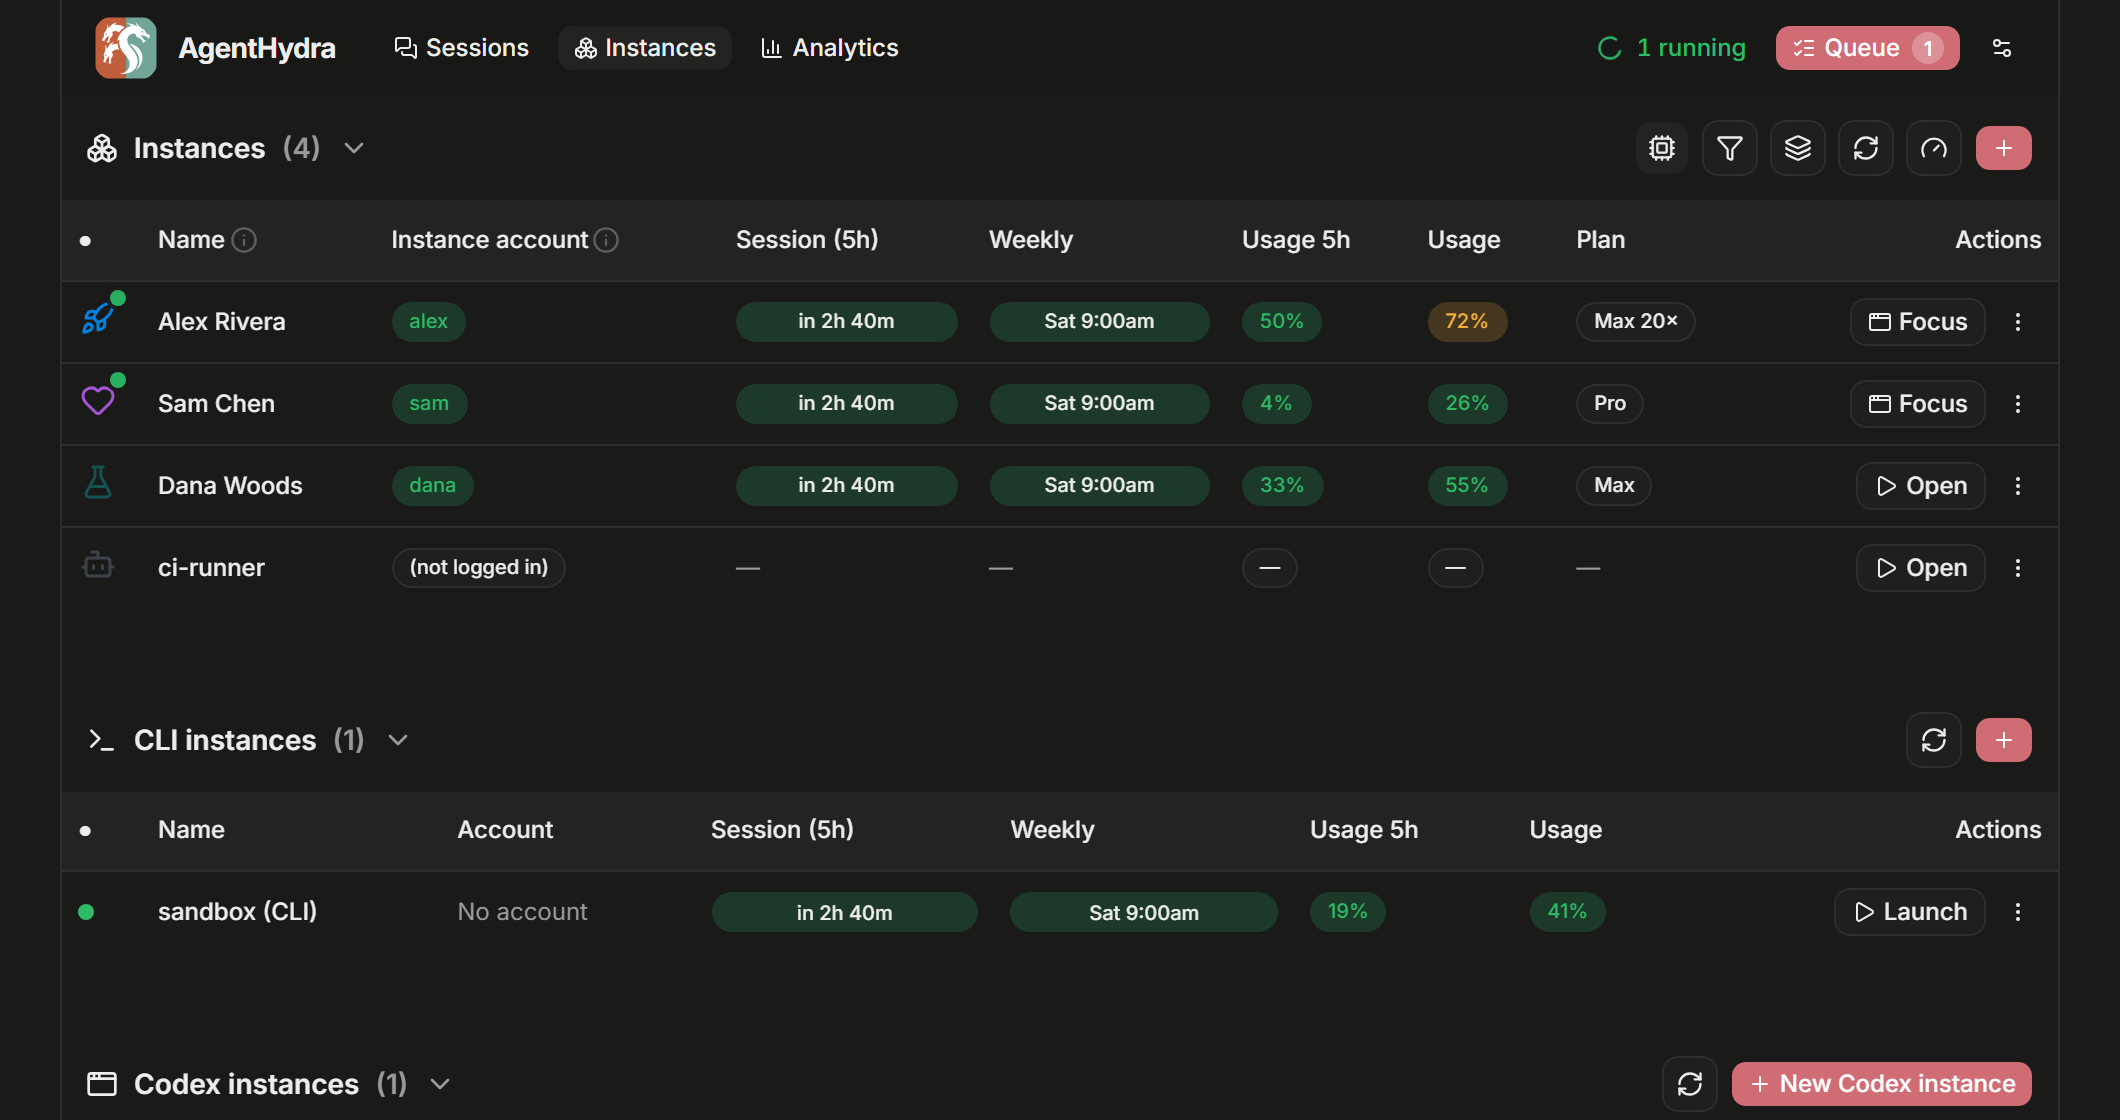Click Sam Chen's 26% usage badge

1467,404
